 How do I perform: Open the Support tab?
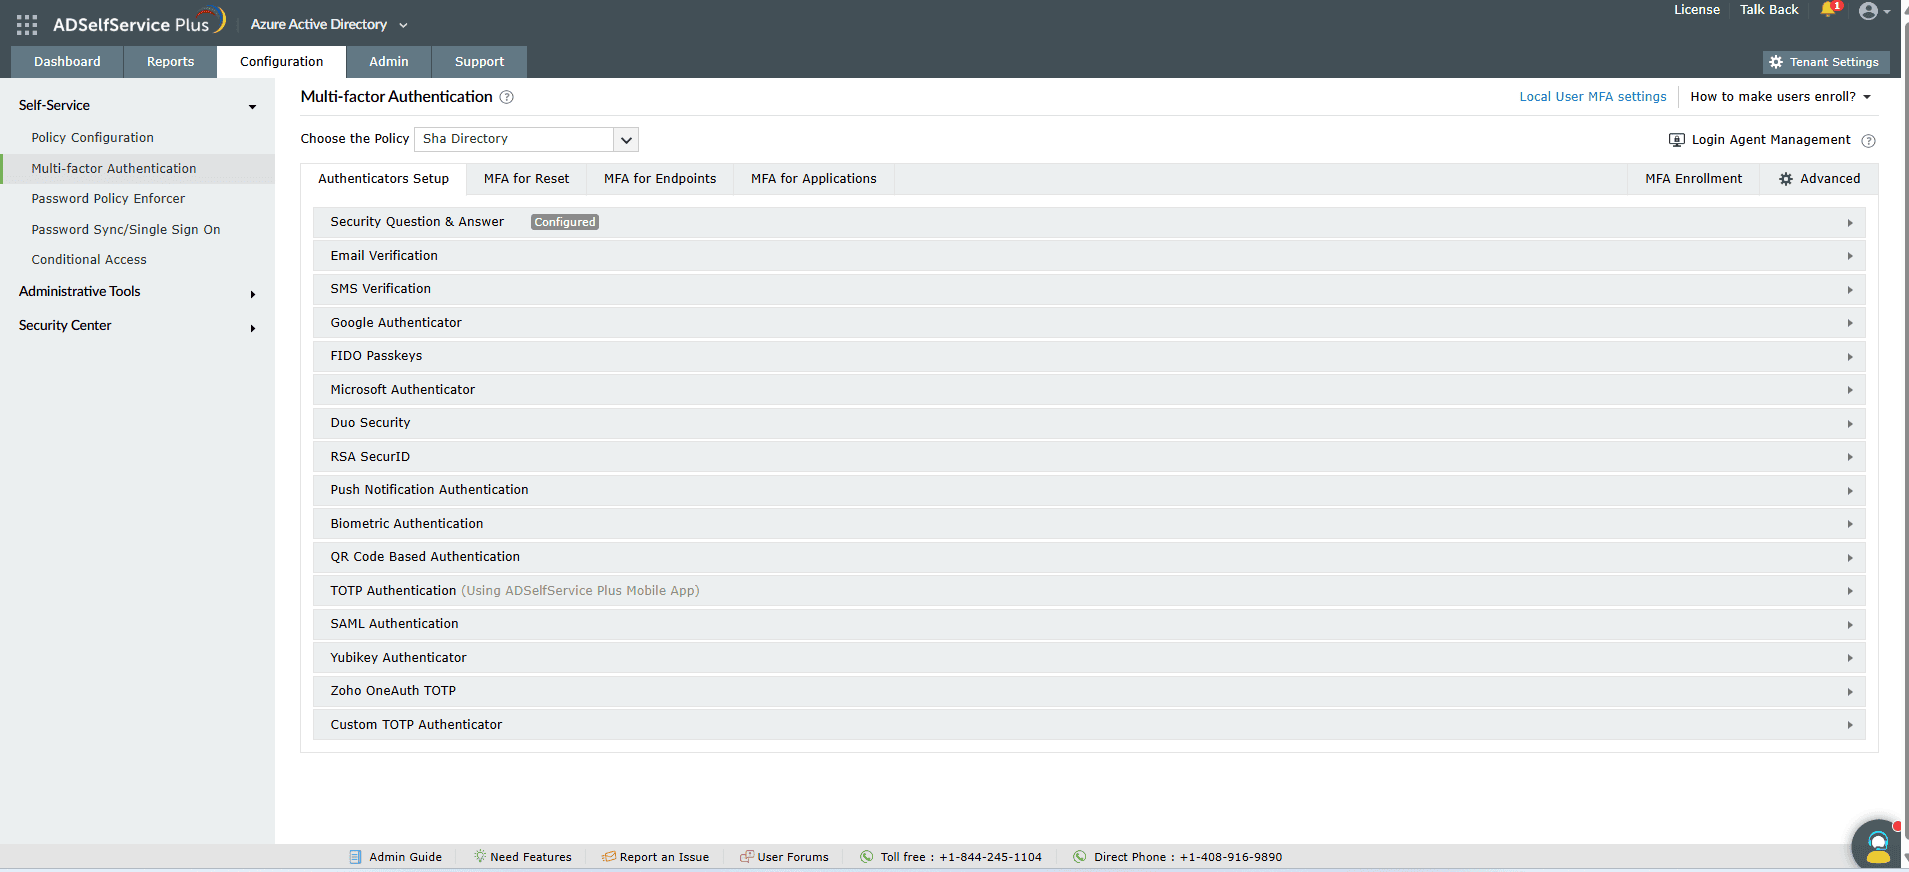click(x=479, y=62)
